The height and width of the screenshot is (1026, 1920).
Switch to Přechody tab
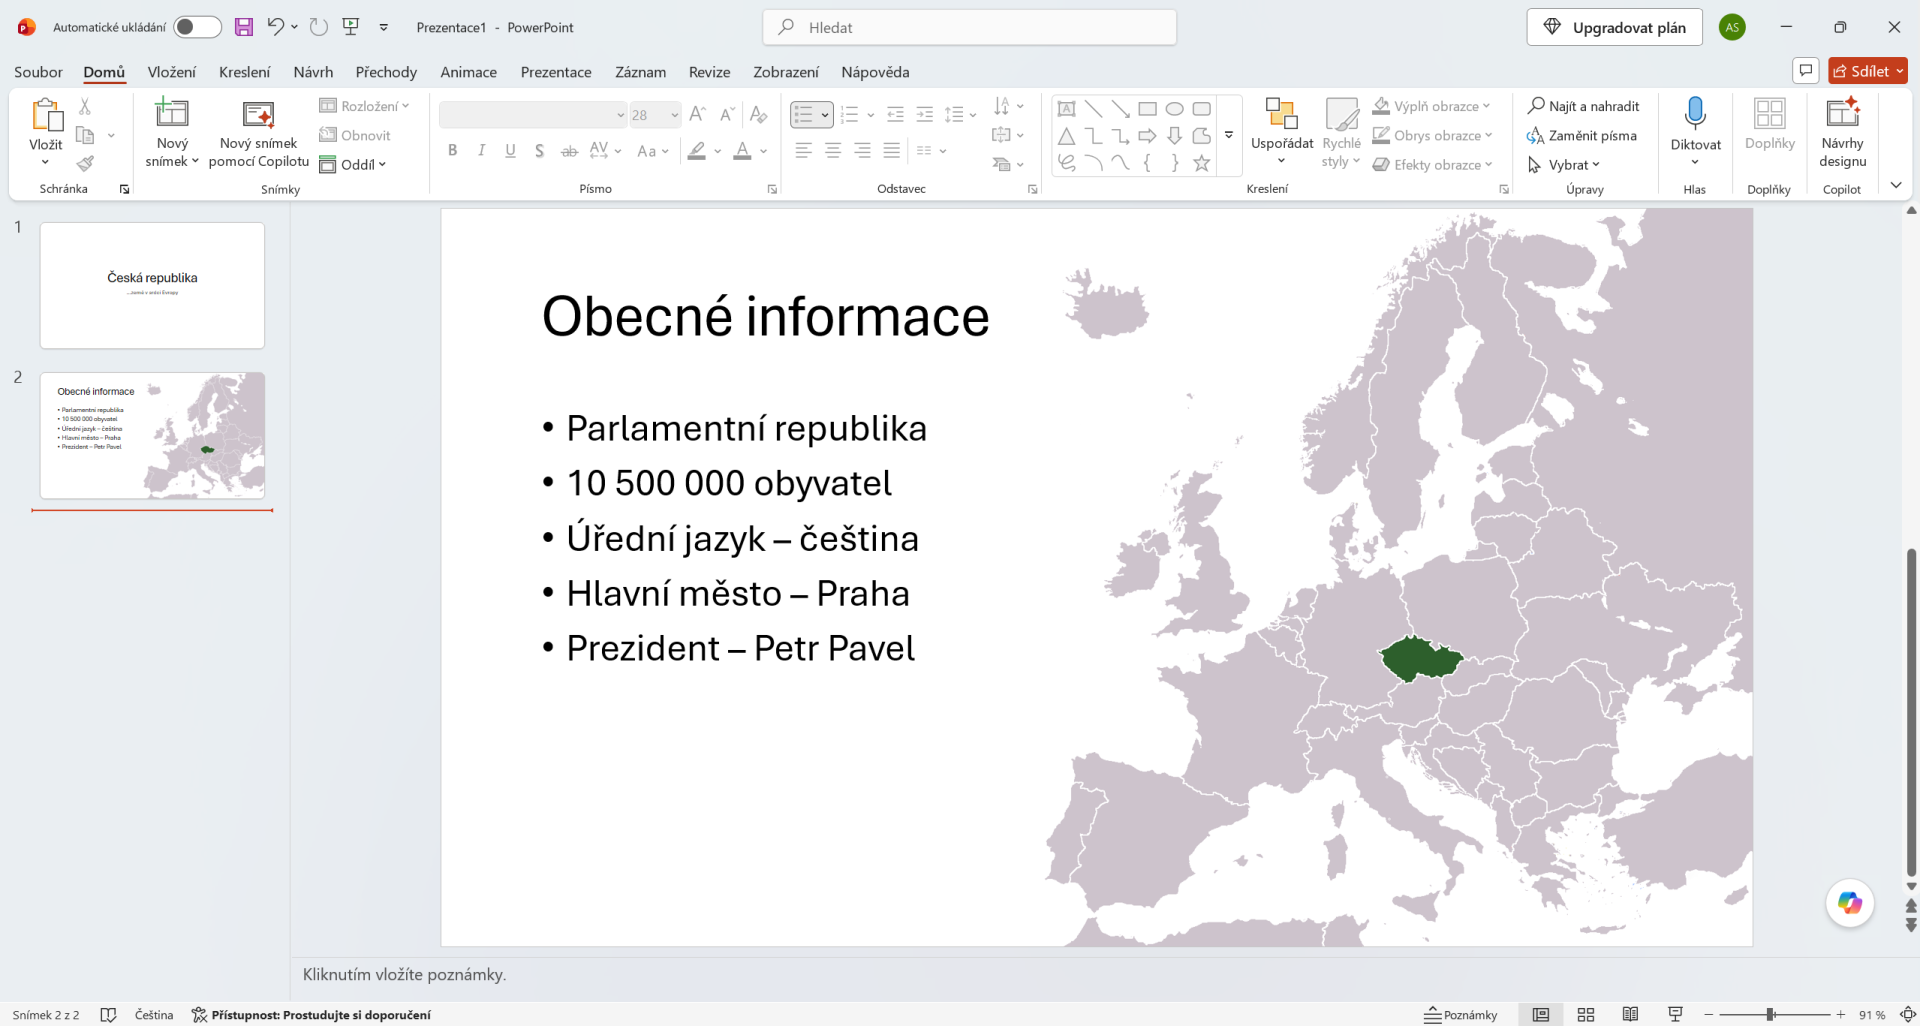click(386, 72)
